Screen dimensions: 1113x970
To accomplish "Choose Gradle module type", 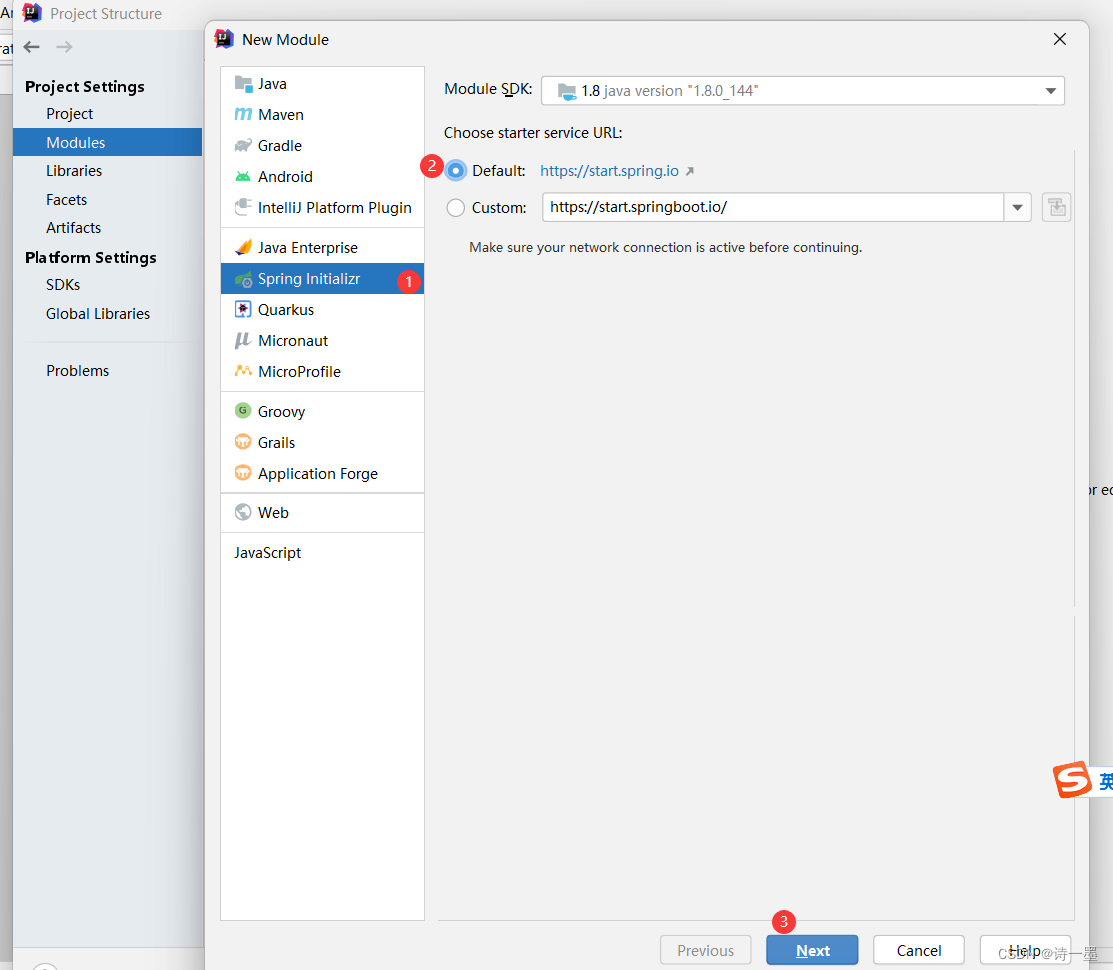I will pyautogui.click(x=322, y=145).
